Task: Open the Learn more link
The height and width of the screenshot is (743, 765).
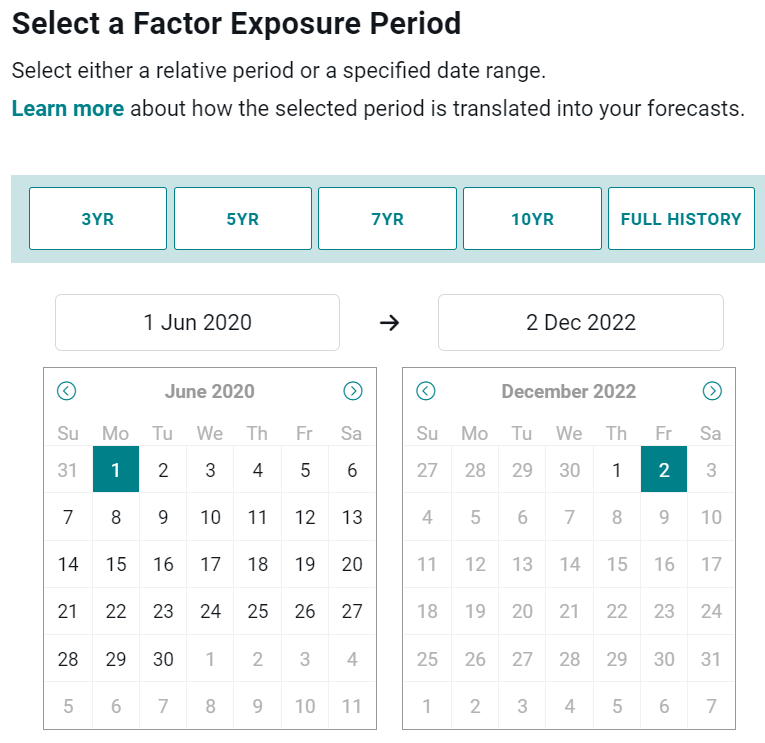Action: coord(68,109)
